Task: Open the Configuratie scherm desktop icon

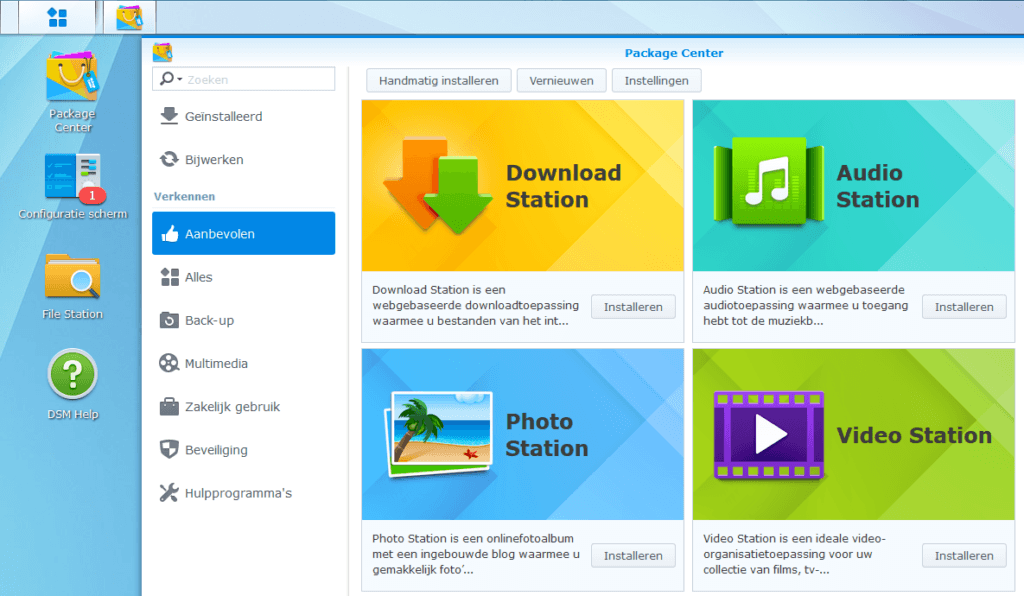Action: [x=72, y=186]
